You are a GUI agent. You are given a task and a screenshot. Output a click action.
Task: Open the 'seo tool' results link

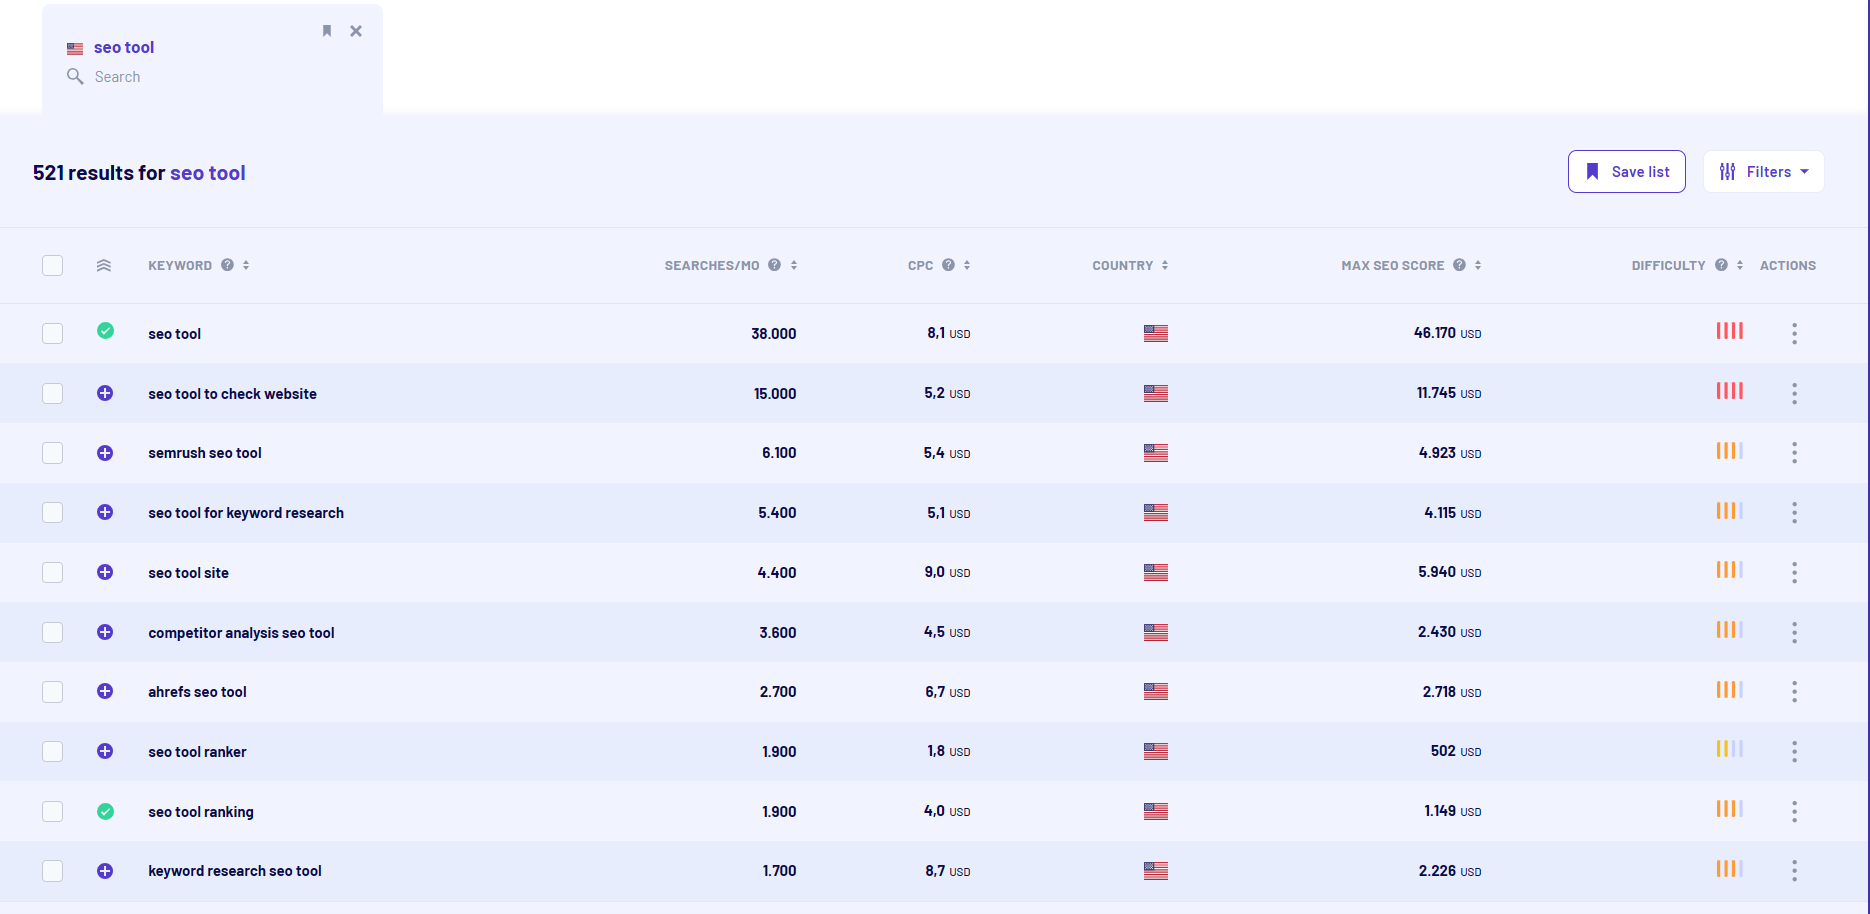(x=207, y=172)
